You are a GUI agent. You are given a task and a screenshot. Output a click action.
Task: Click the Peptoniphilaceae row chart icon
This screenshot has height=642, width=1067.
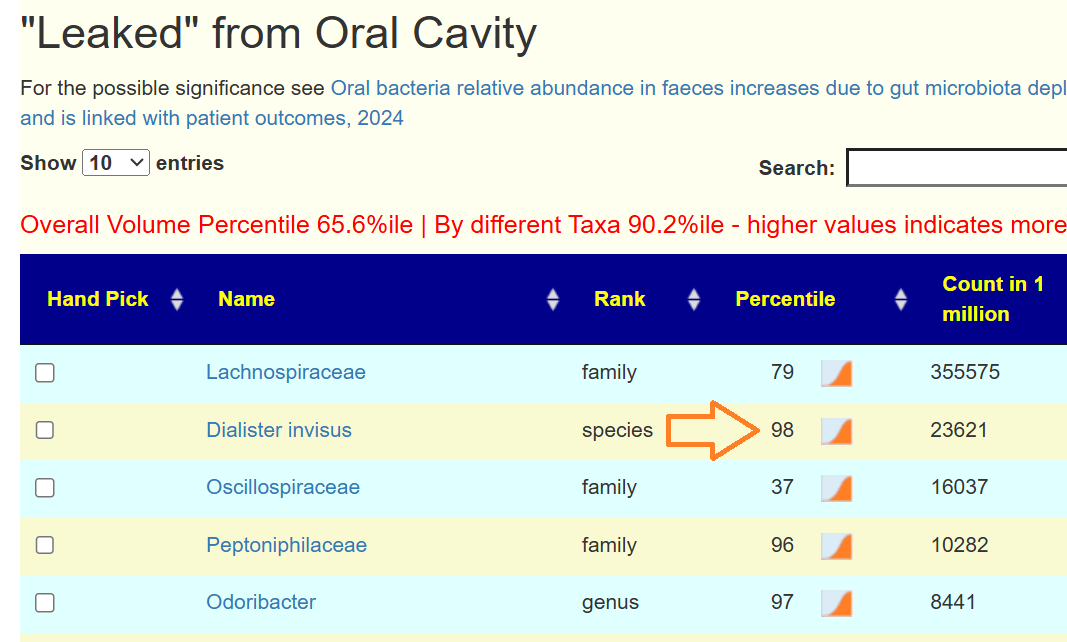click(x=836, y=546)
